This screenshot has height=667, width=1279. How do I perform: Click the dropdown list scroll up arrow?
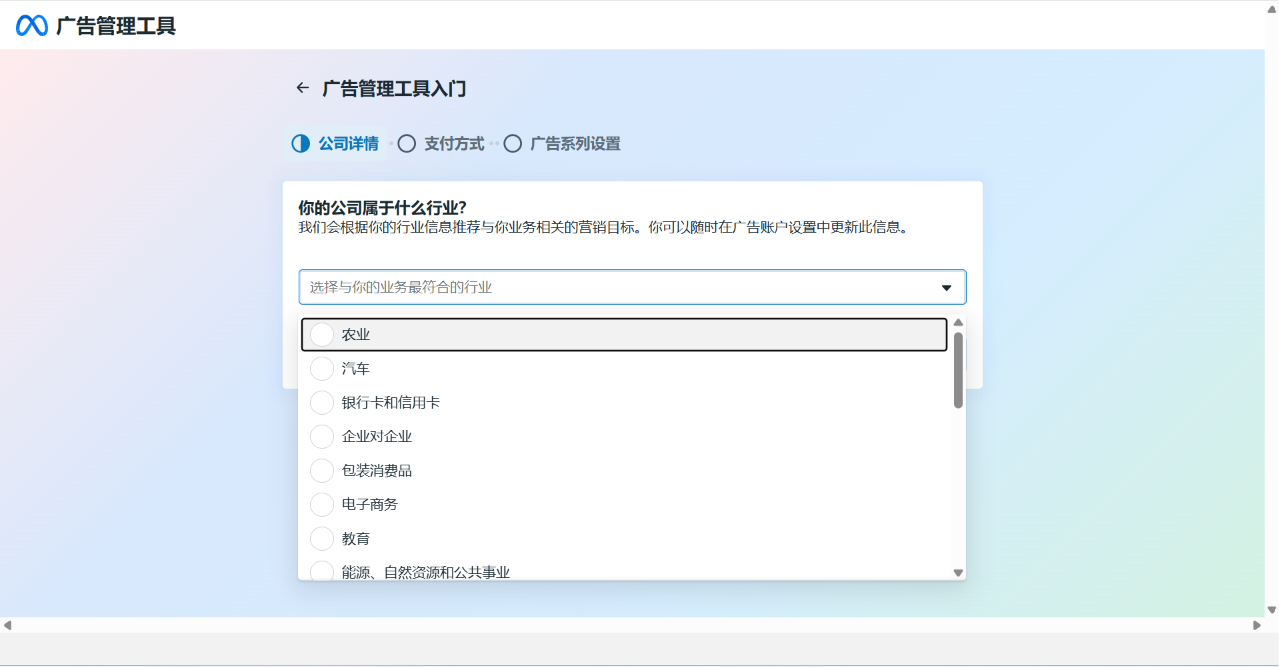[958, 323]
